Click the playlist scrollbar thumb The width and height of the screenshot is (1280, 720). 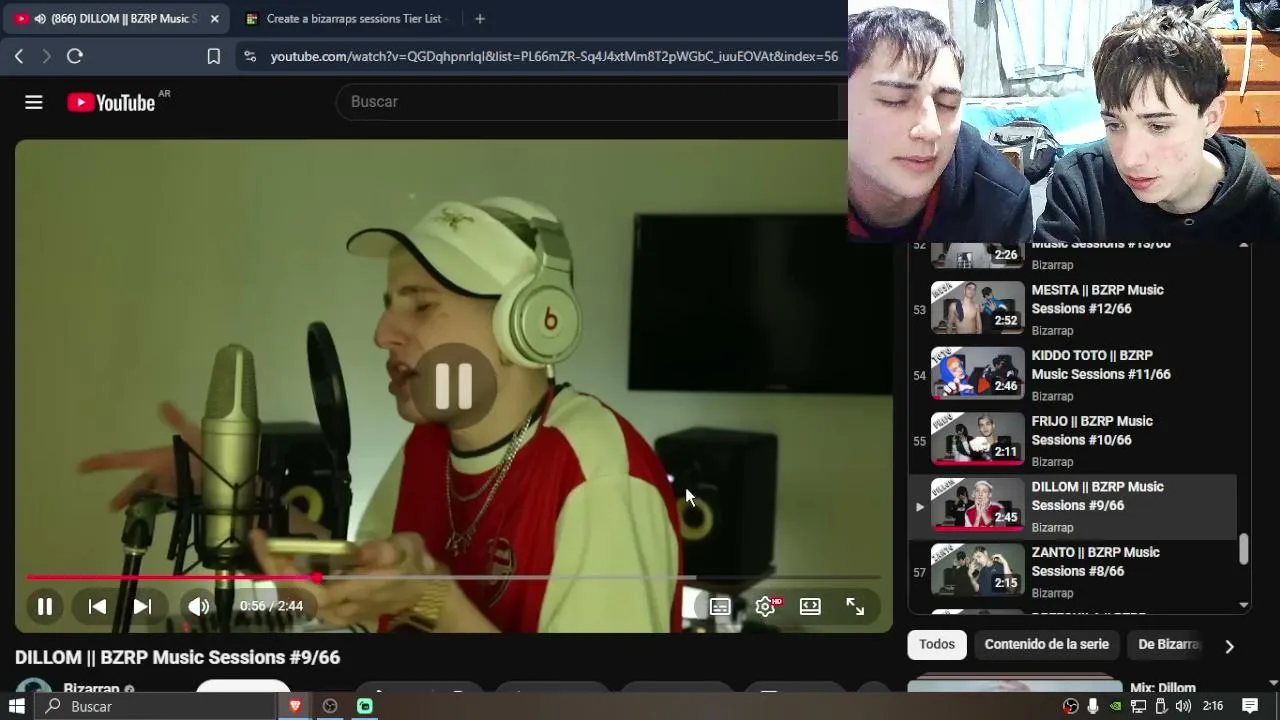[x=1244, y=549]
